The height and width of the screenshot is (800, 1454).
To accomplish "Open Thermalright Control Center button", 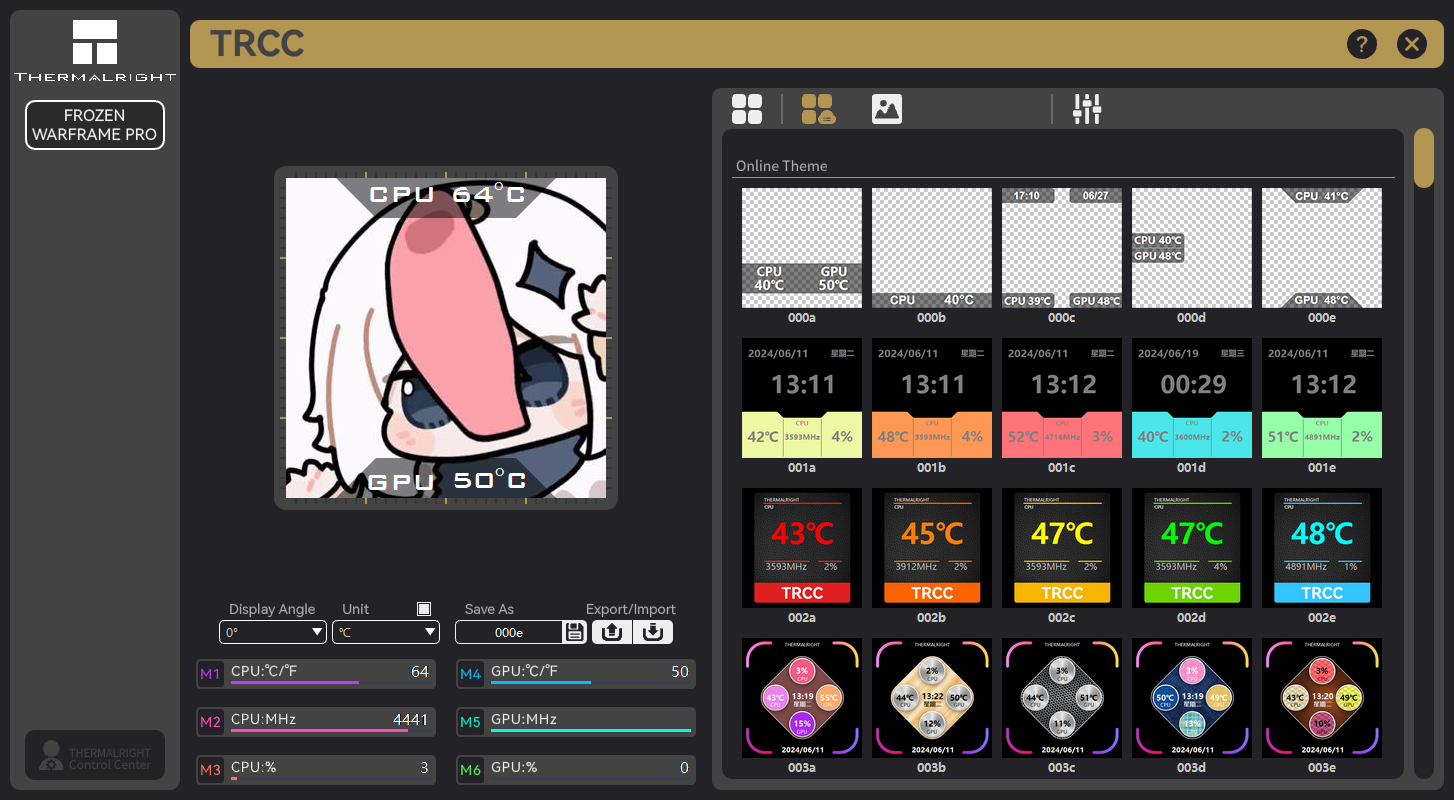I will [x=95, y=756].
